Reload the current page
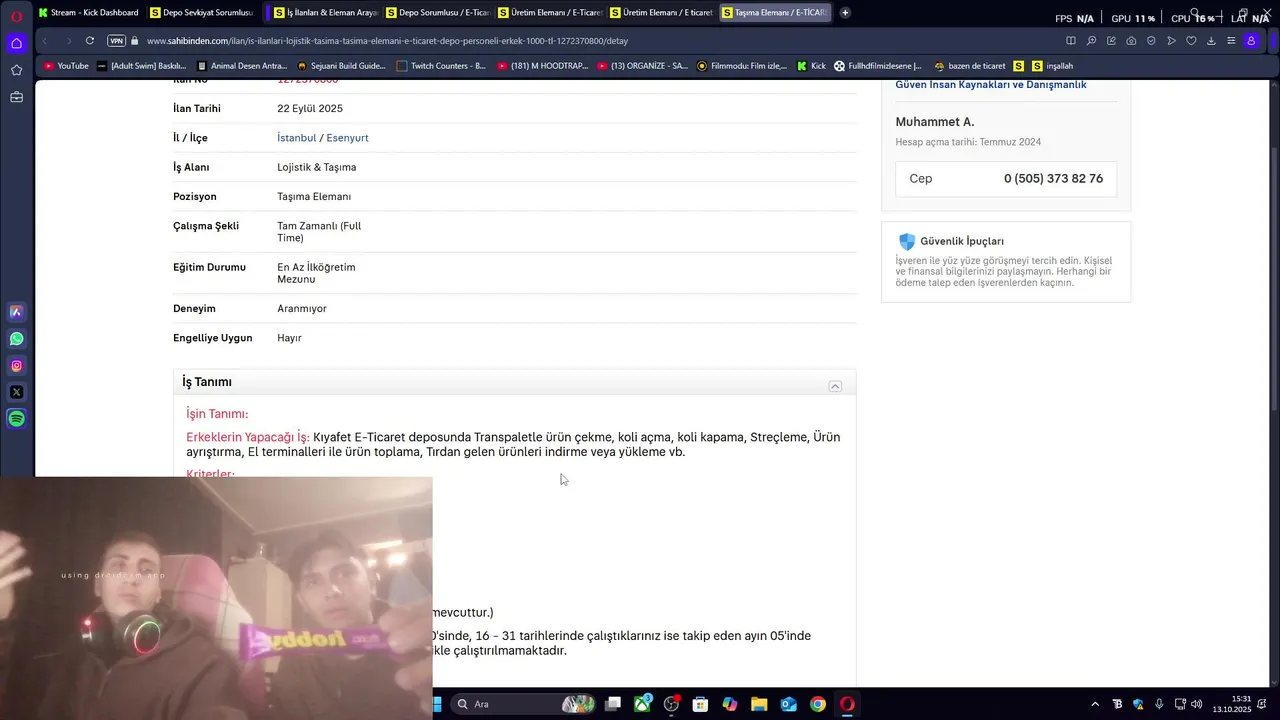1280x720 pixels. coord(90,41)
